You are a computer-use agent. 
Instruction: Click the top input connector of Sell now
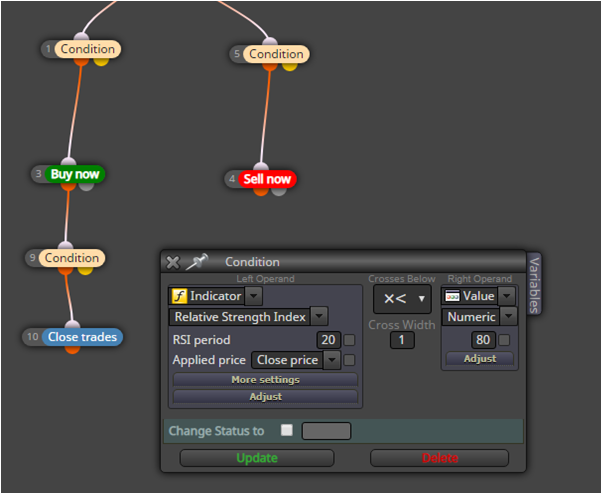pyautogui.click(x=261, y=167)
